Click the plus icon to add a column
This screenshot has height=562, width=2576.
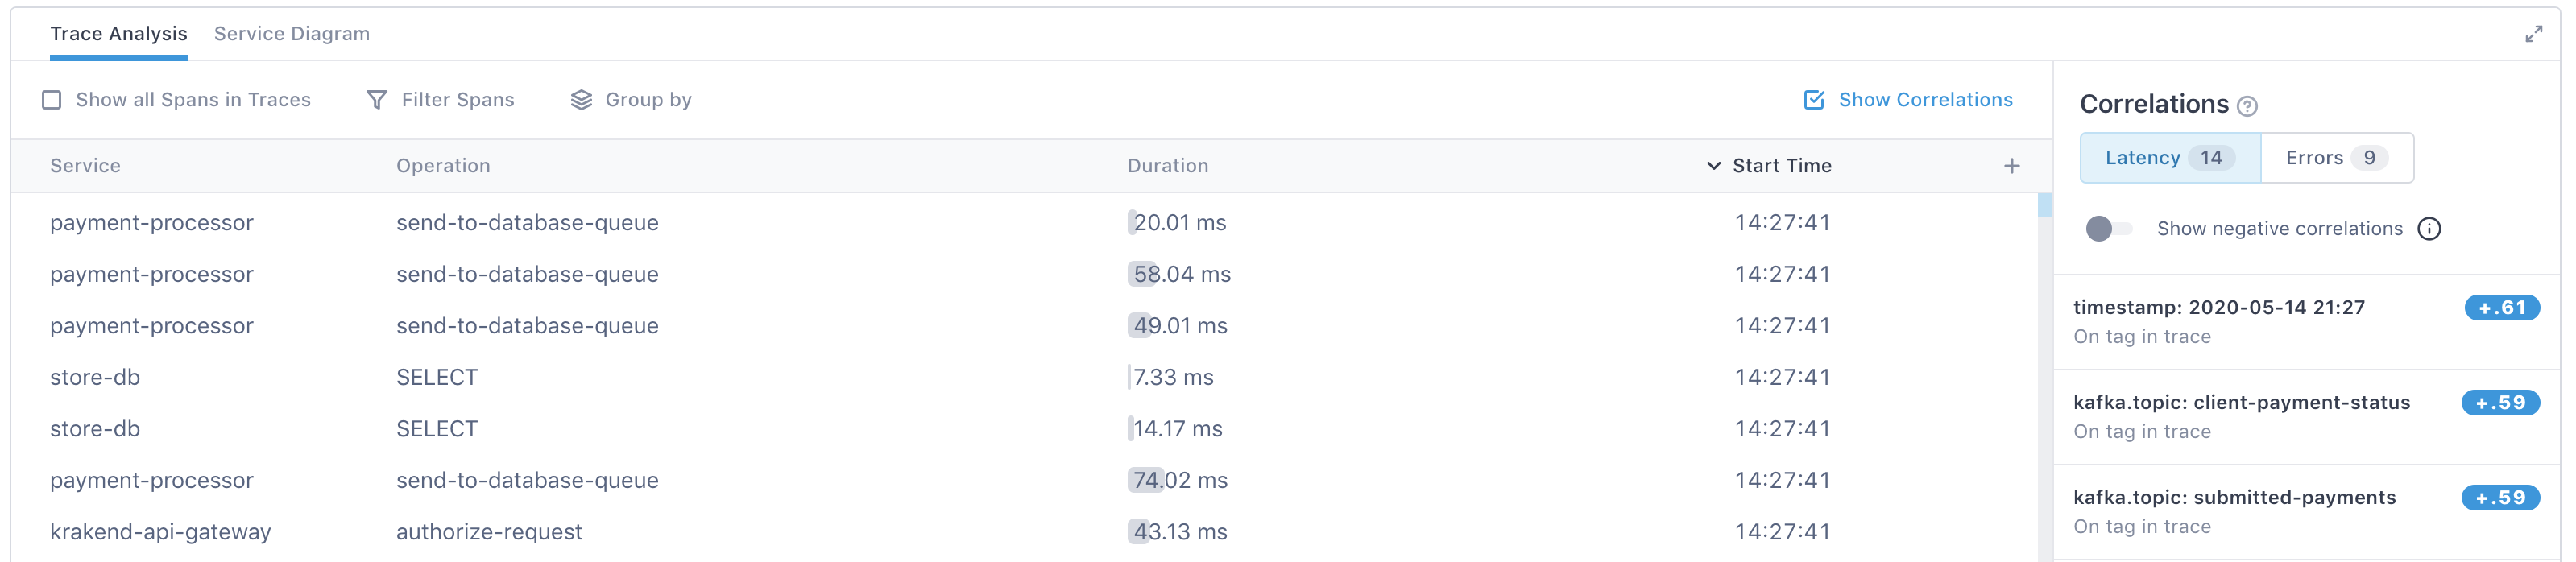pos(2011,166)
